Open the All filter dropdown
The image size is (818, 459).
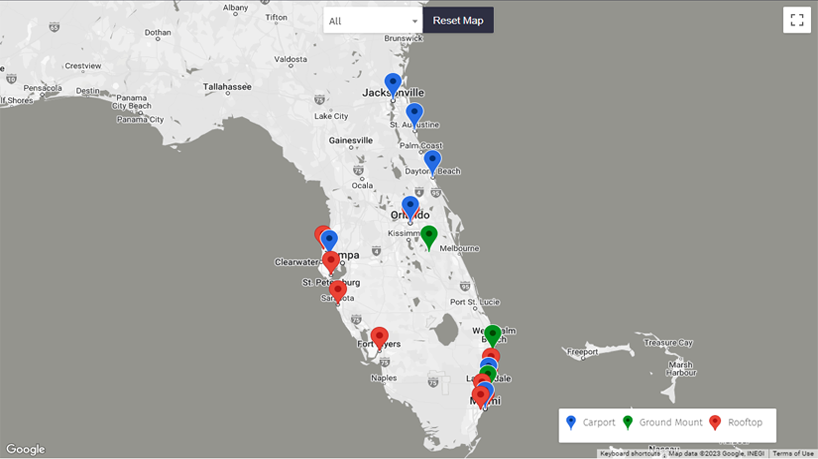(x=372, y=20)
